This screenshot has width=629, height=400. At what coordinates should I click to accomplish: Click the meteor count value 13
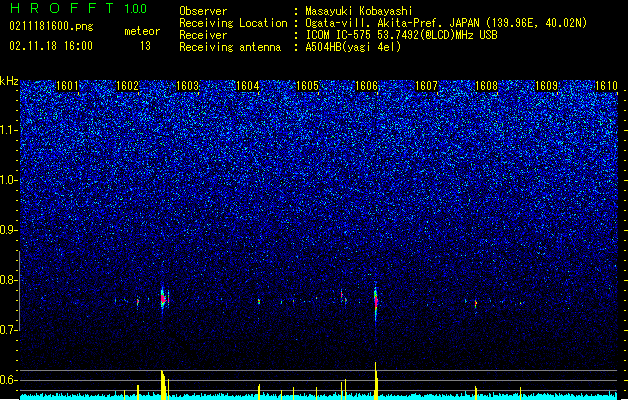coord(145,46)
